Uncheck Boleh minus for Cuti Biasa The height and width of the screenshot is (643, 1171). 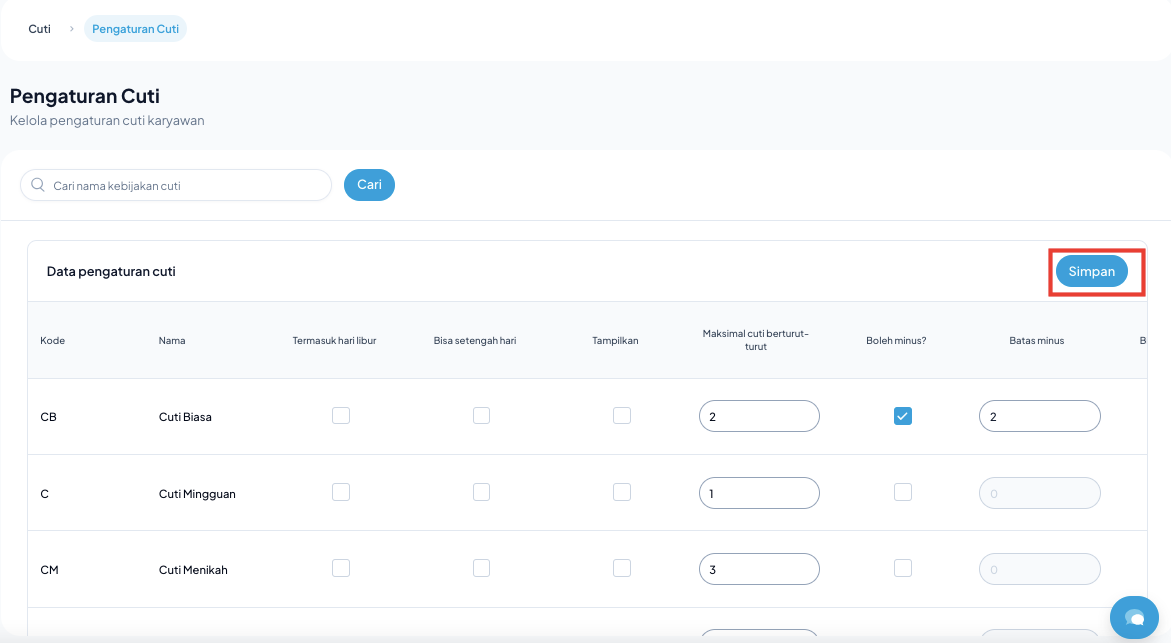click(x=903, y=416)
